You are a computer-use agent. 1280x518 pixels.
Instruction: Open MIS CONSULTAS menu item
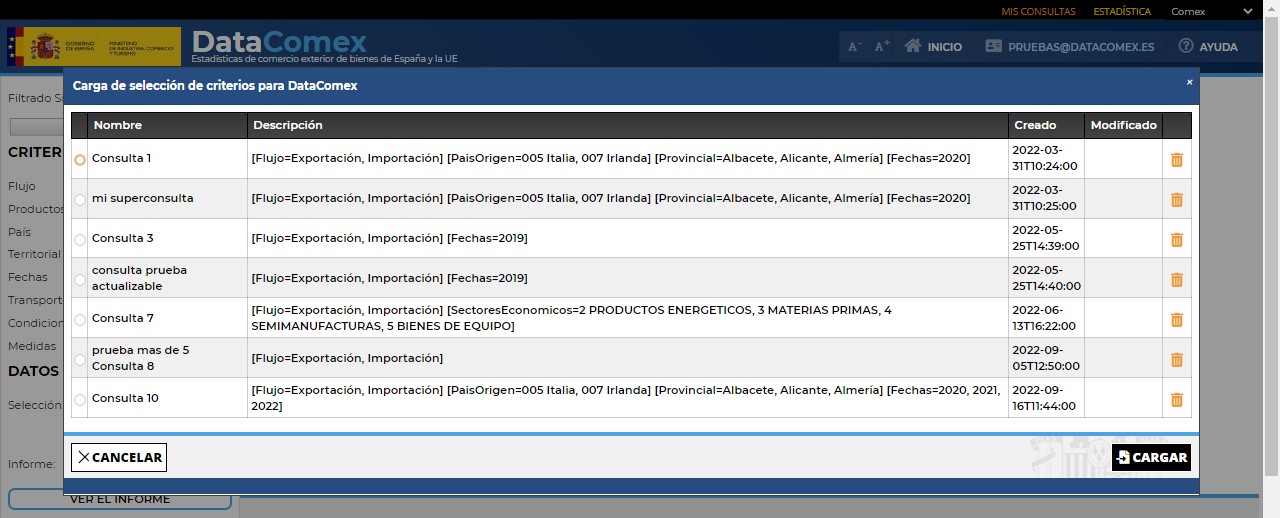[x=1038, y=12]
